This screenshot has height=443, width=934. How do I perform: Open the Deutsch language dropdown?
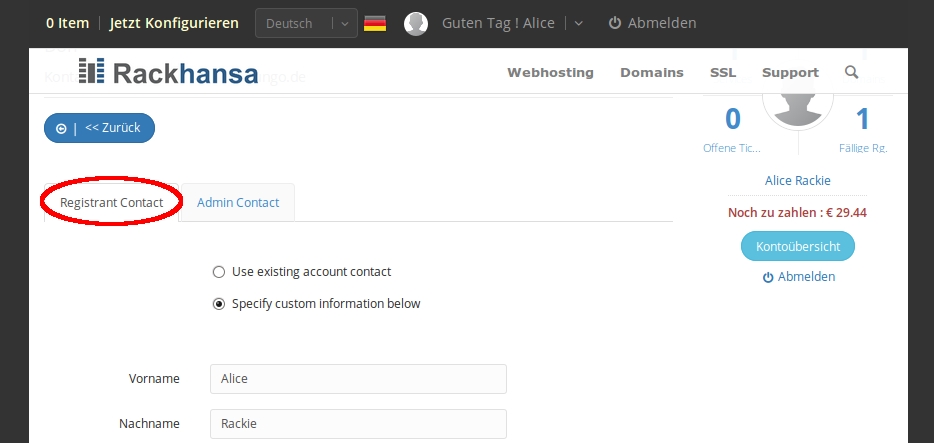click(x=306, y=23)
